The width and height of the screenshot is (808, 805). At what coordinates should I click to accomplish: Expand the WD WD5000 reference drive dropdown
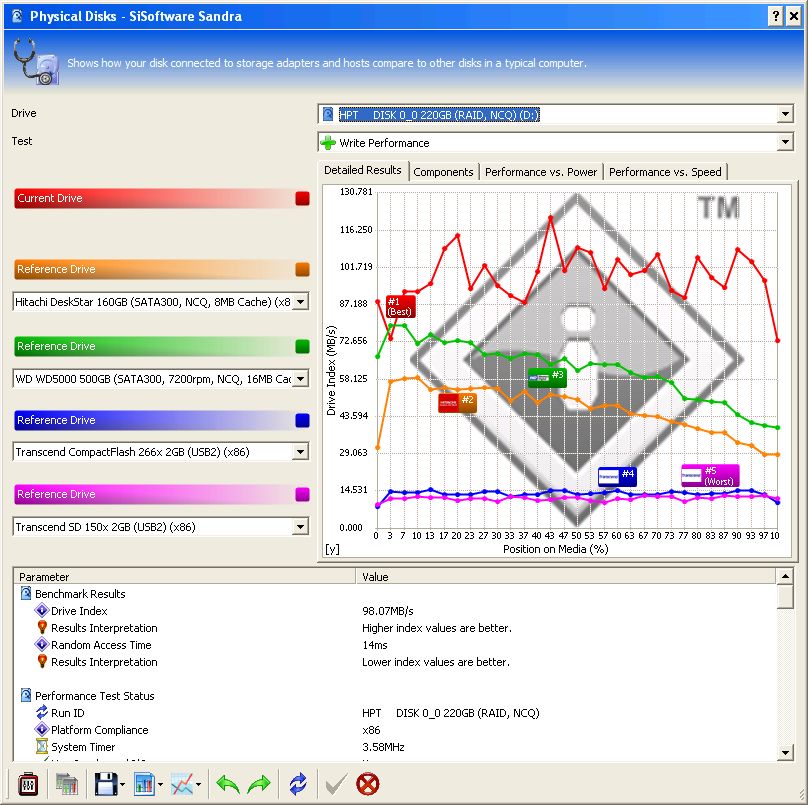(x=300, y=379)
